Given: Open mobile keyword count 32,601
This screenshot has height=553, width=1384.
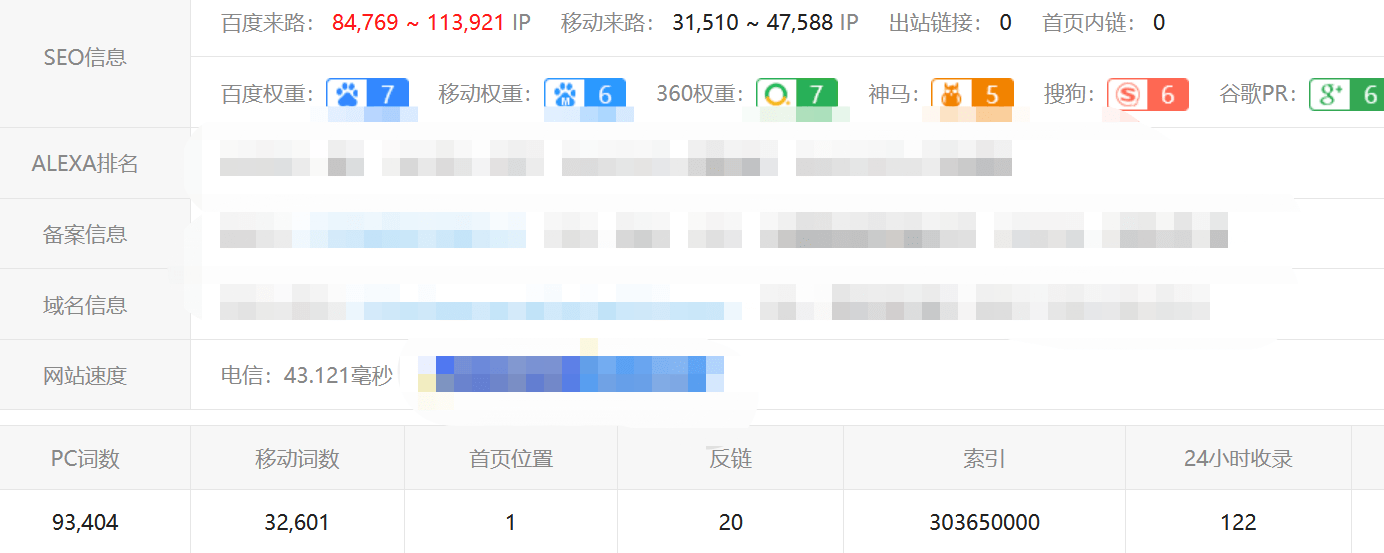Looking at the screenshot, I should tap(297, 522).
